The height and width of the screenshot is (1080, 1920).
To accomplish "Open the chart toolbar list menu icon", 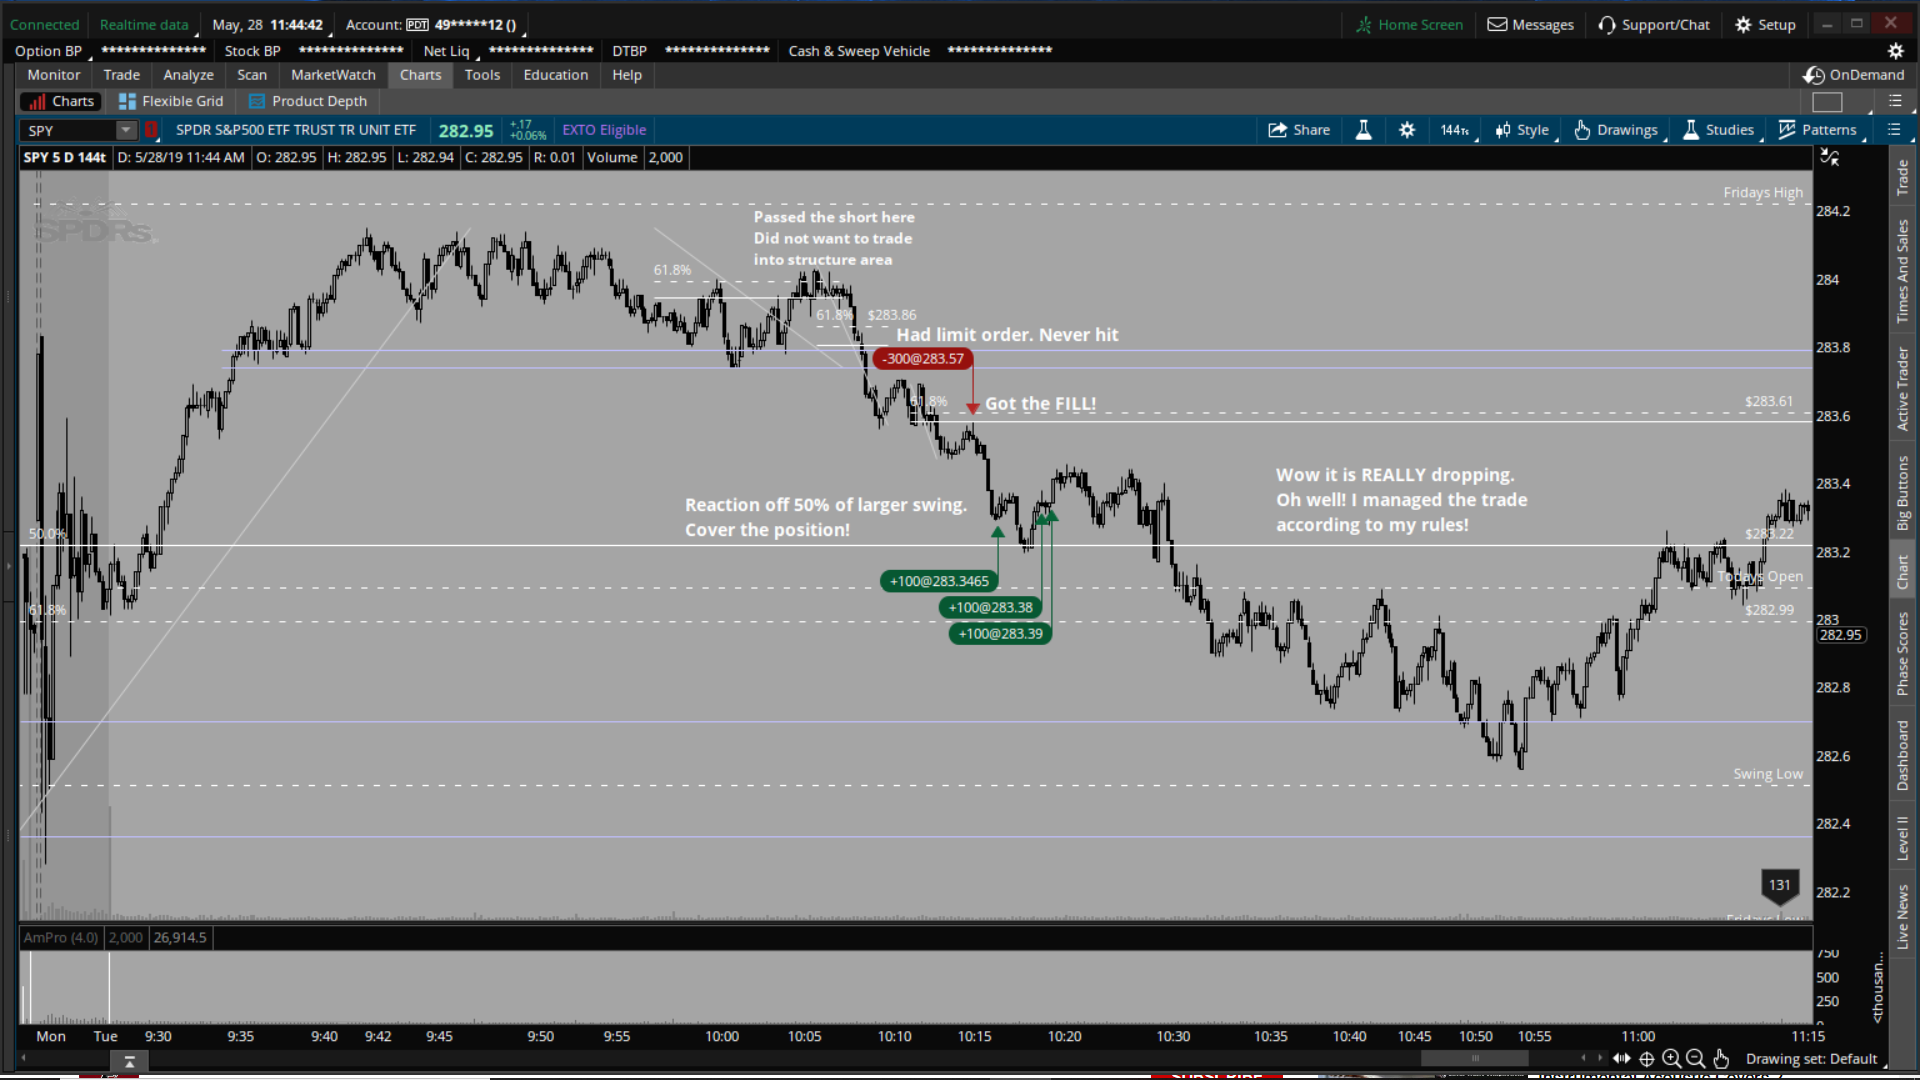I will tap(1894, 130).
